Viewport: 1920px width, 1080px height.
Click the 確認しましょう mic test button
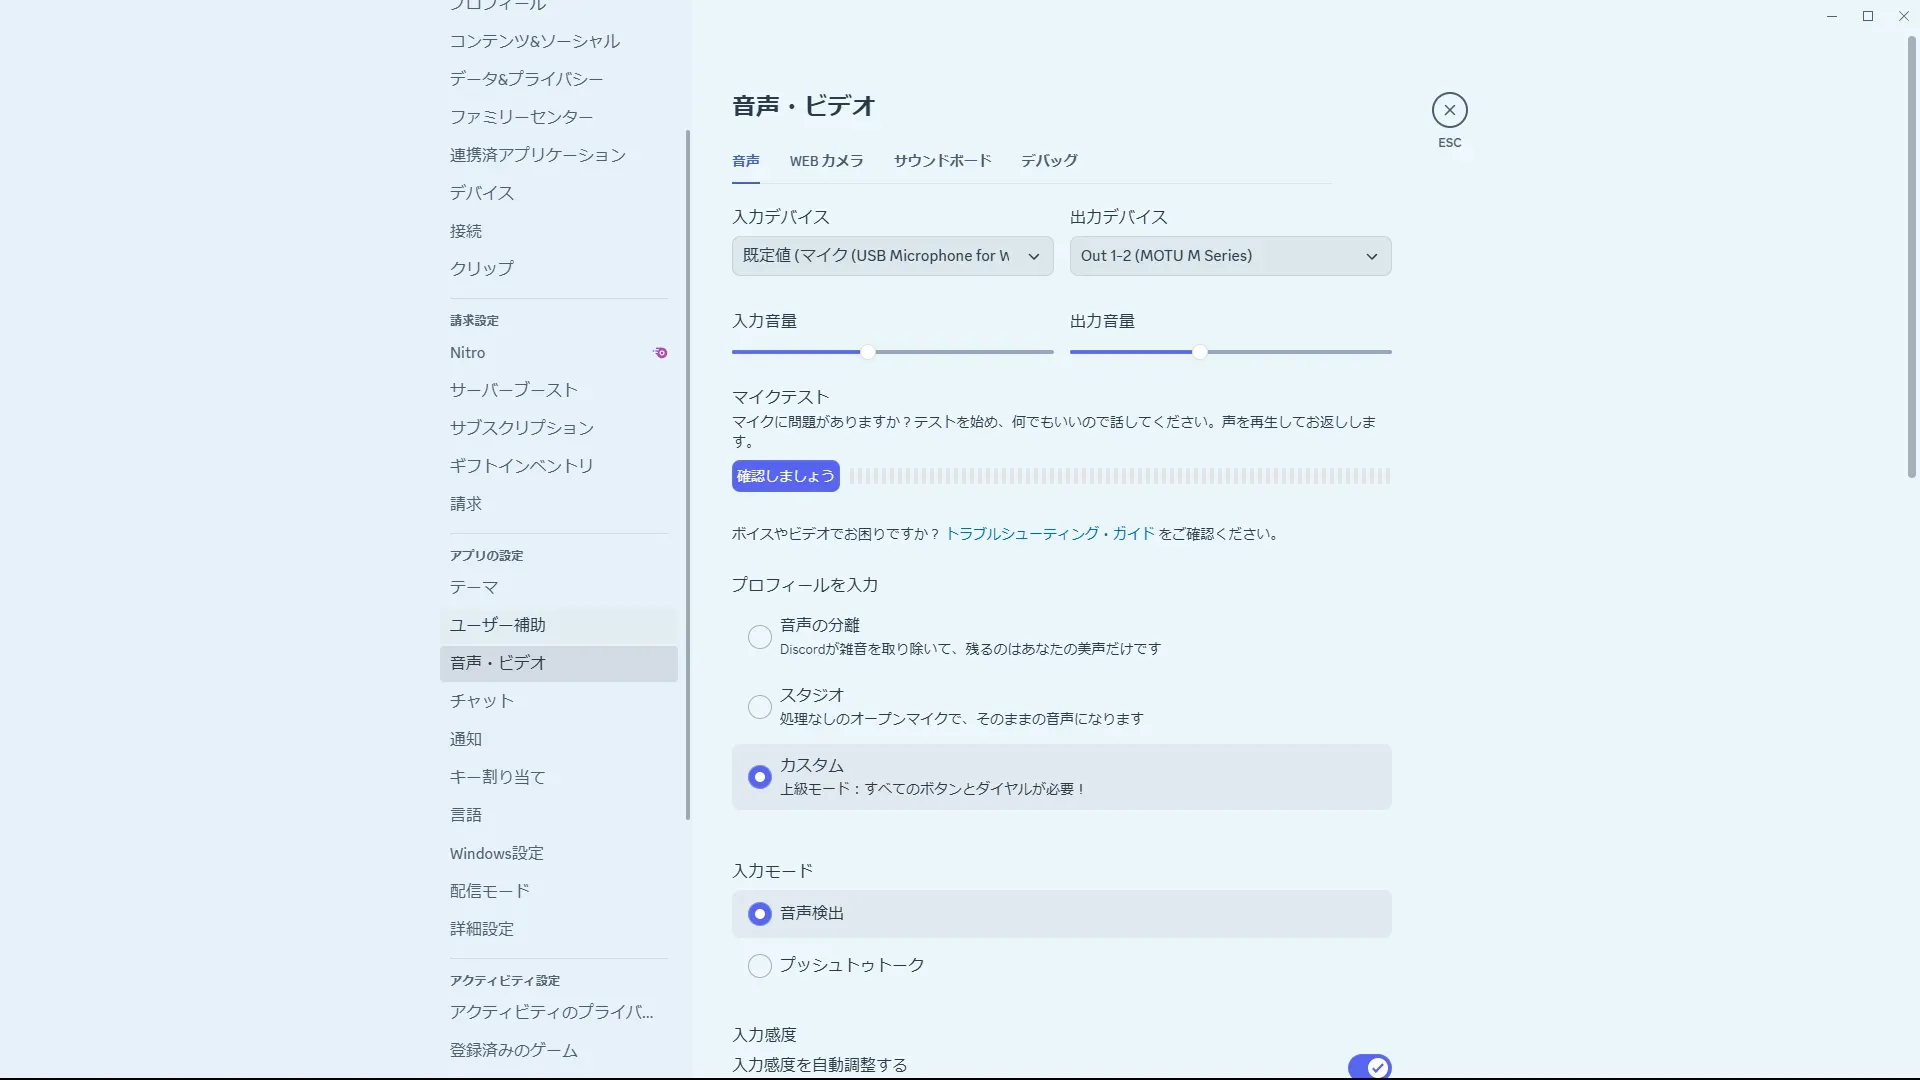click(x=785, y=476)
